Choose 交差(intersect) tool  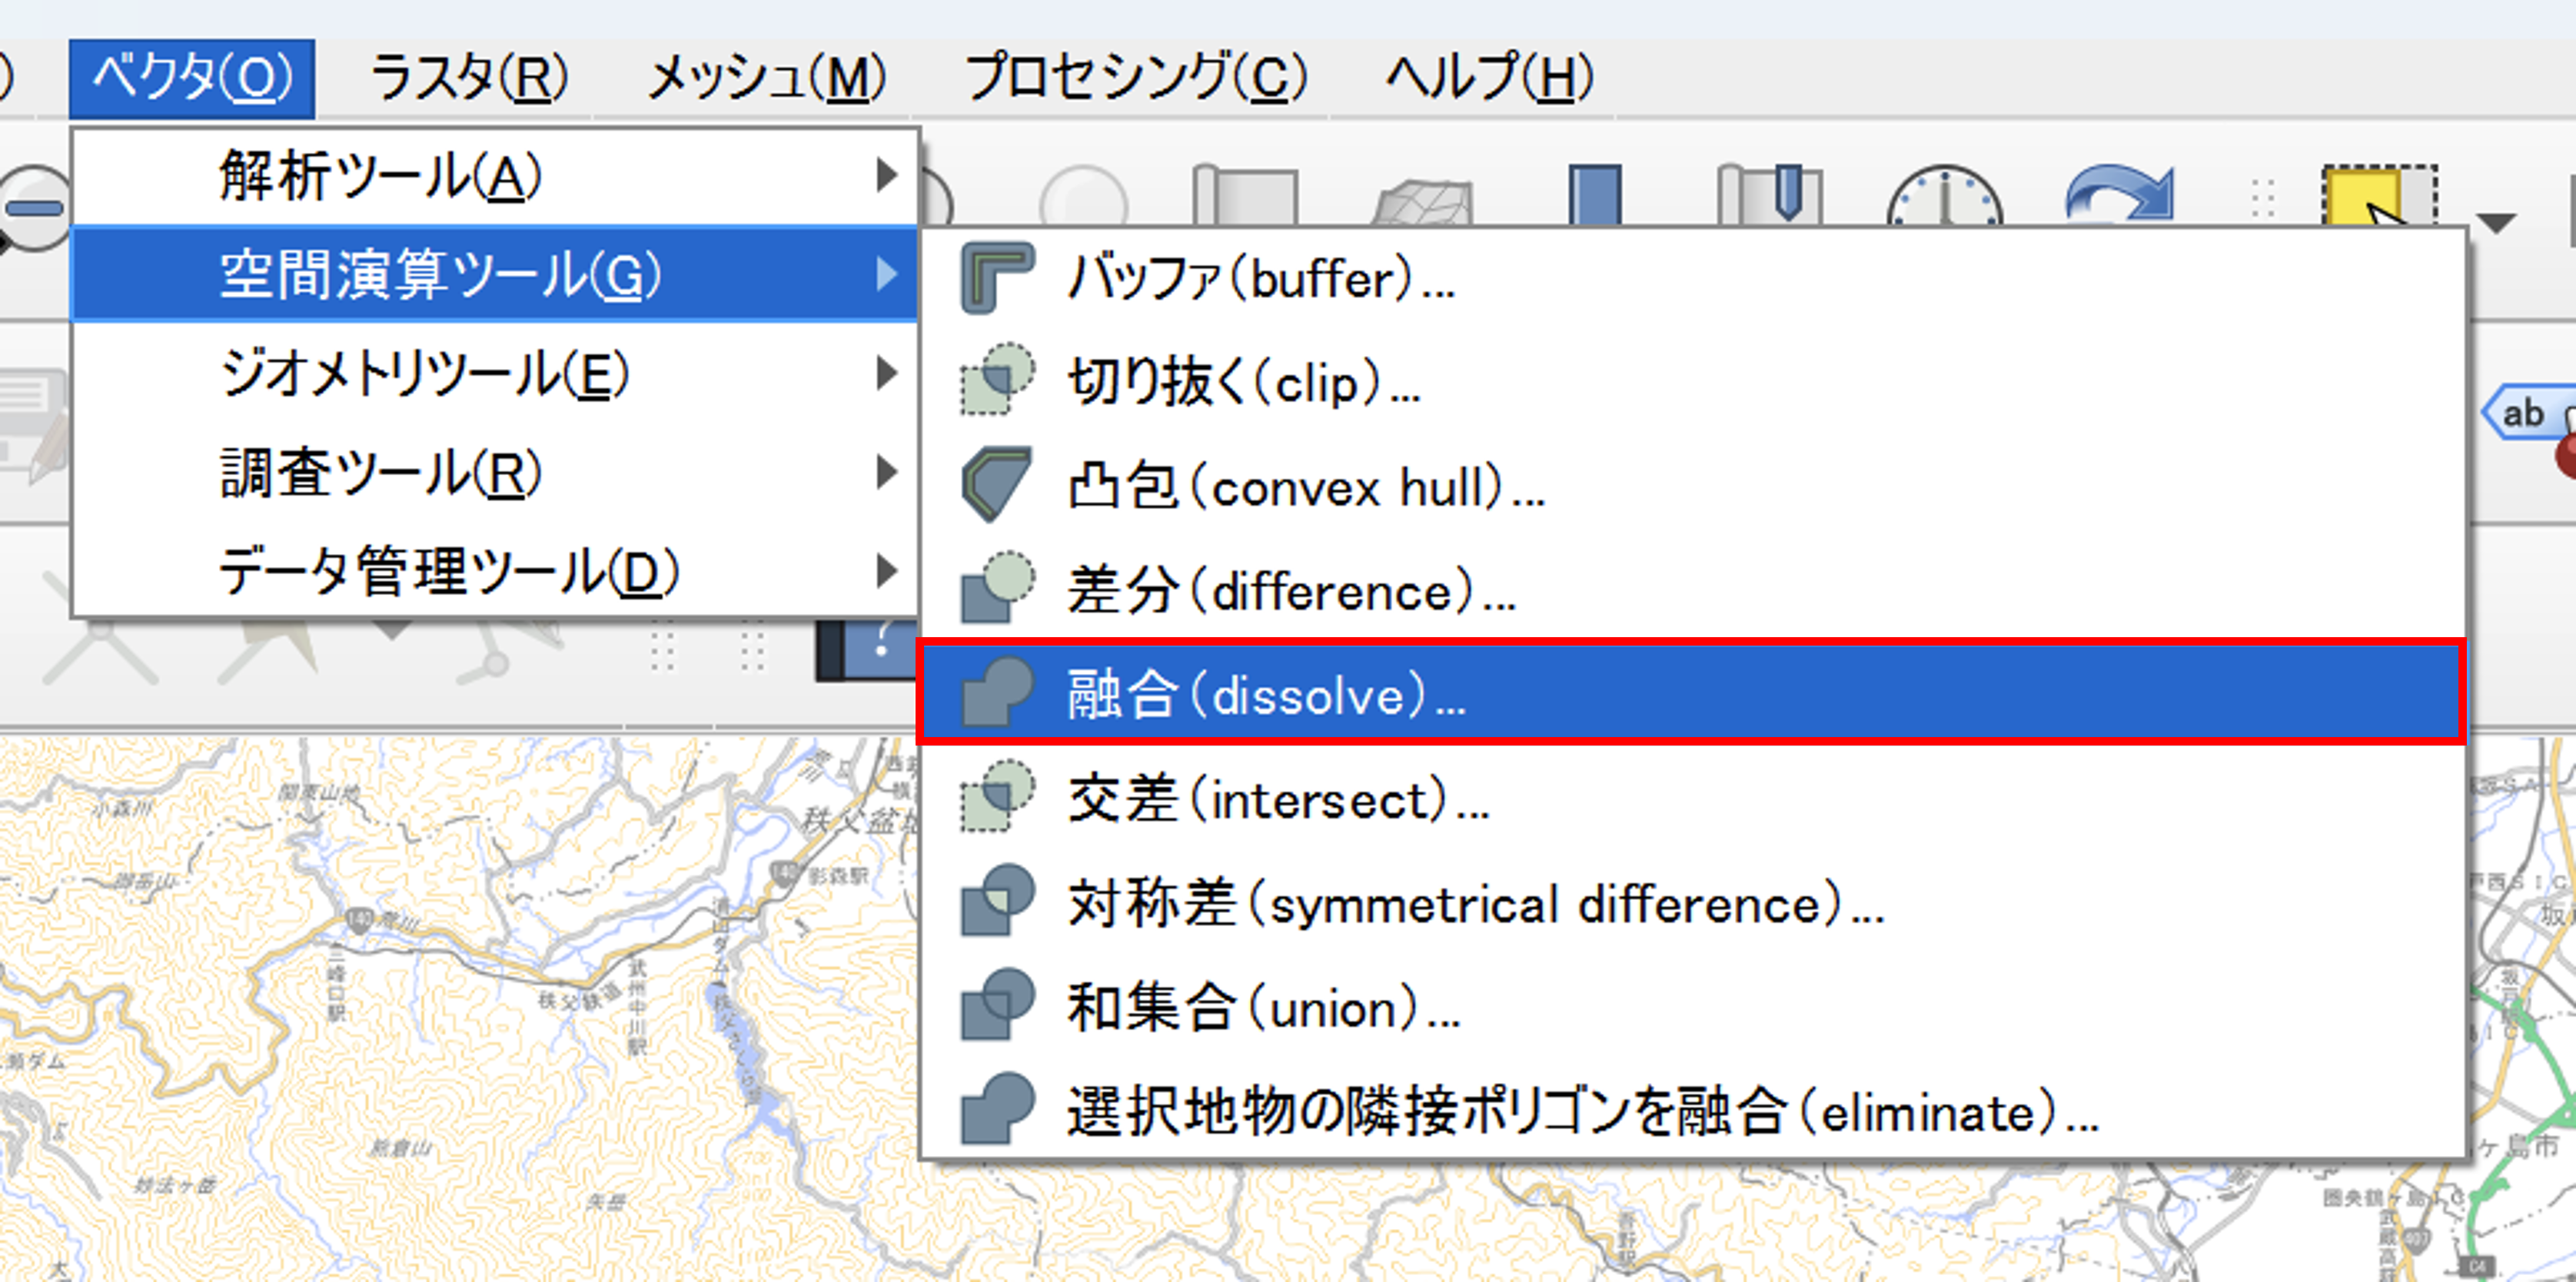[1692, 799]
